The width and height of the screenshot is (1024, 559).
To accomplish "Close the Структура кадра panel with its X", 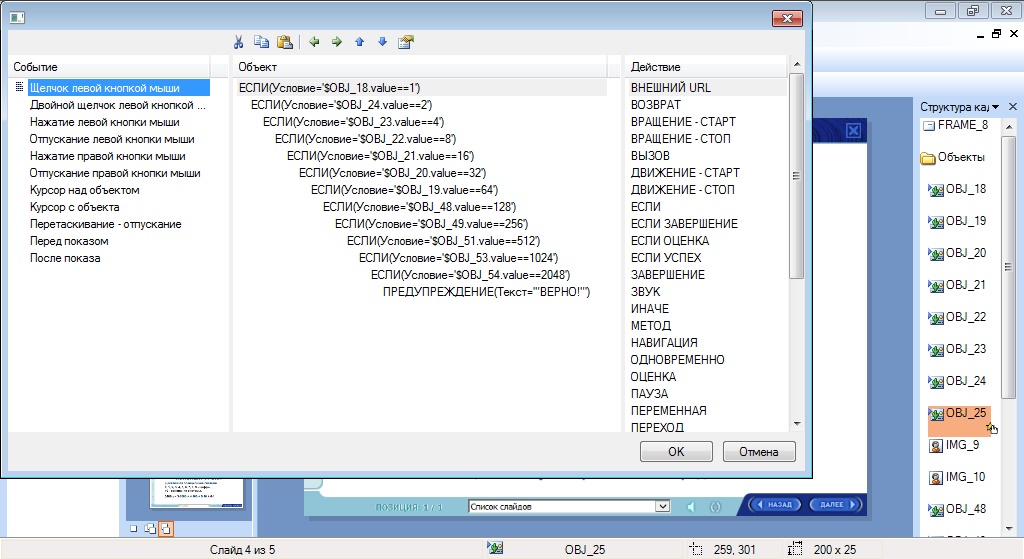I will [x=1013, y=106].
